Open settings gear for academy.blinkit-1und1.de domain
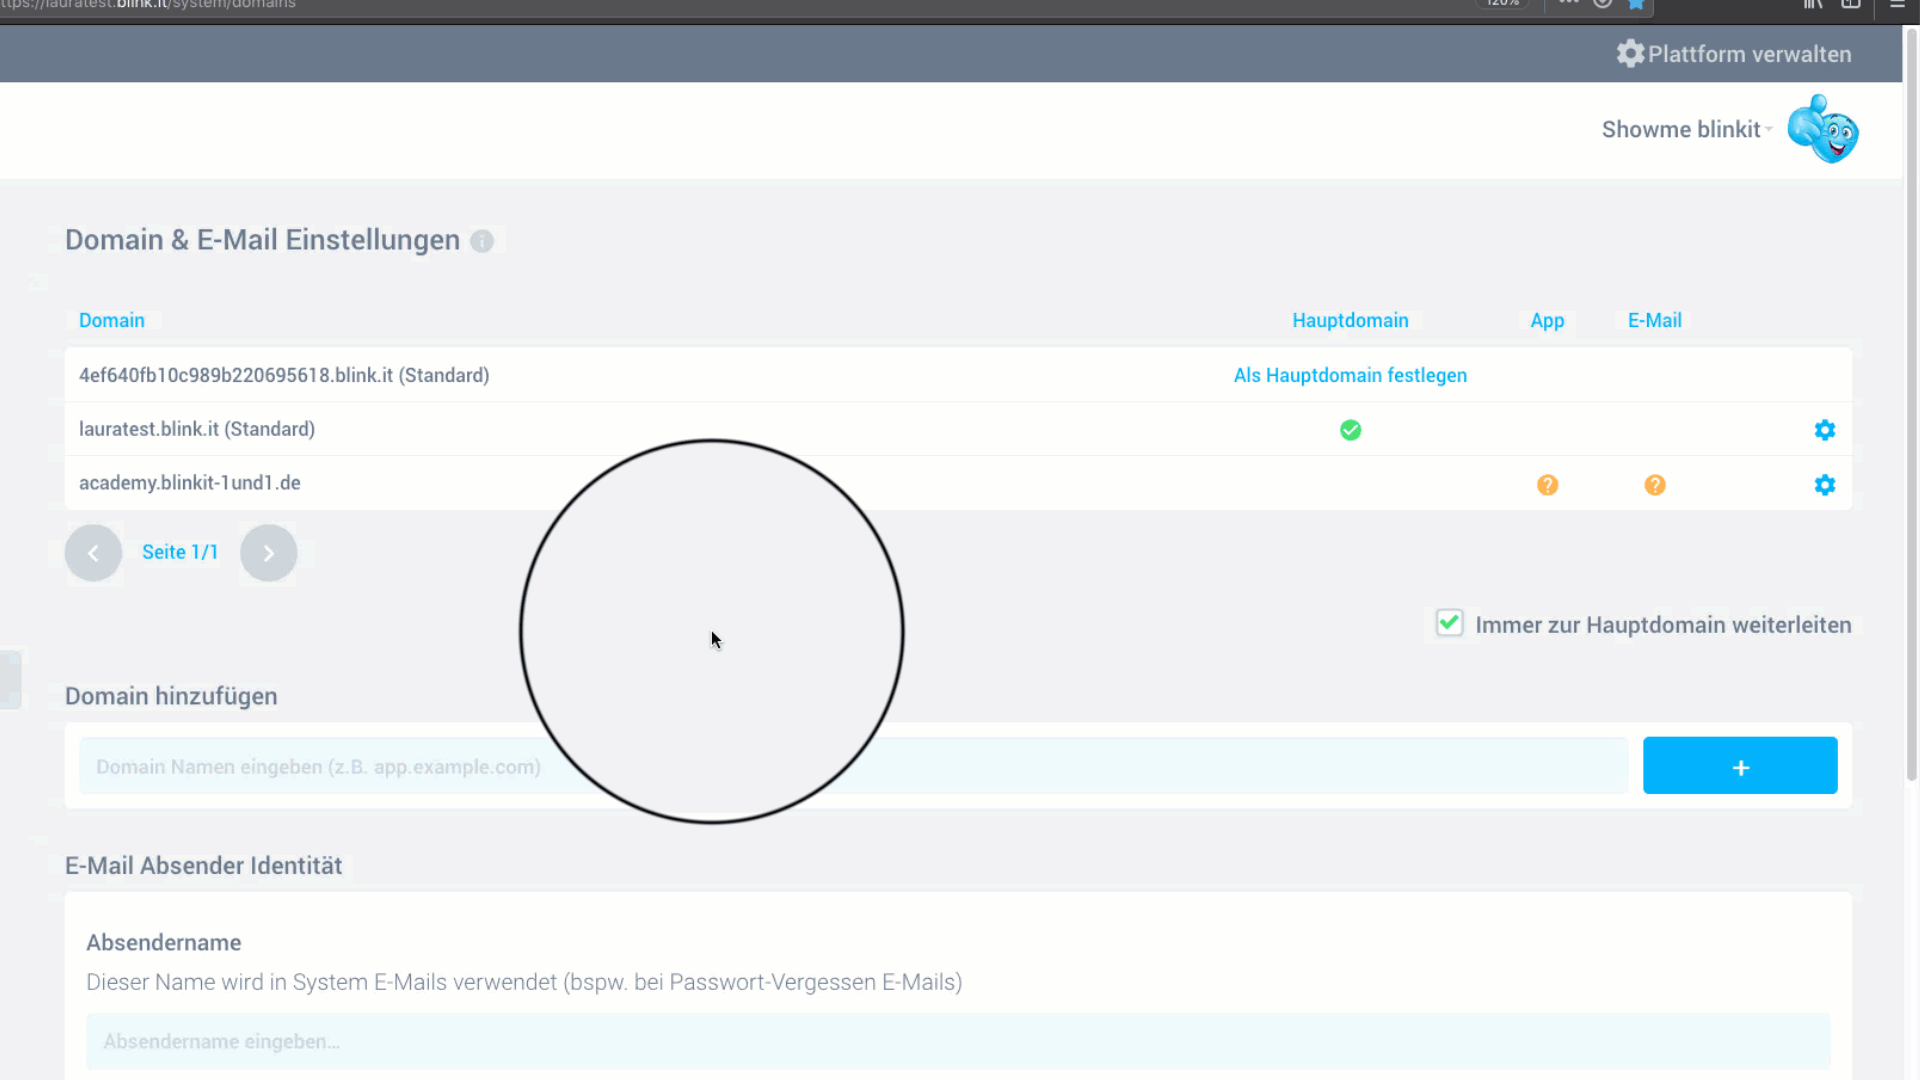 coord(1824,485)
